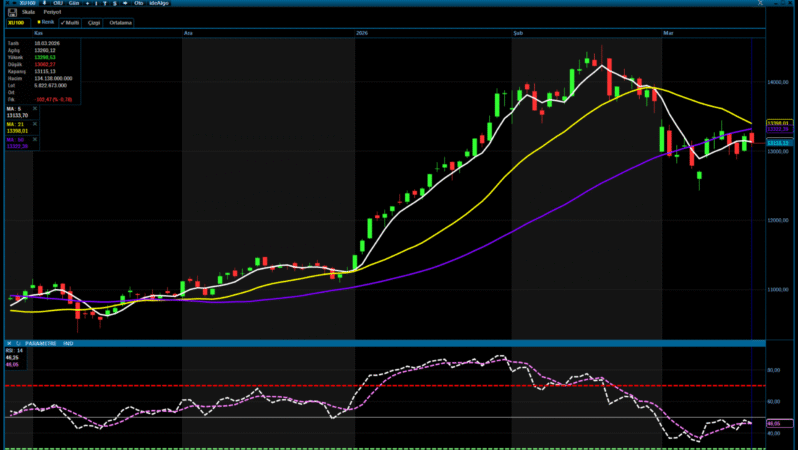Remove the MA 50 indicator

(x=35, y=139)
